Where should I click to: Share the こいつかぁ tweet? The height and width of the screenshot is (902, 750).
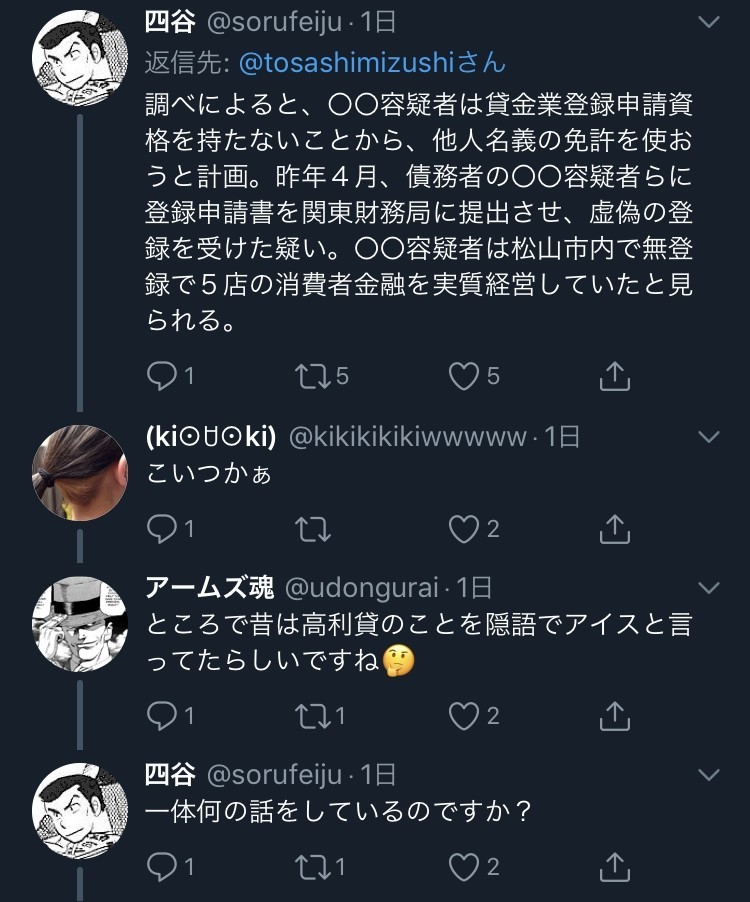pyautogui.click(x=614, y=527)
